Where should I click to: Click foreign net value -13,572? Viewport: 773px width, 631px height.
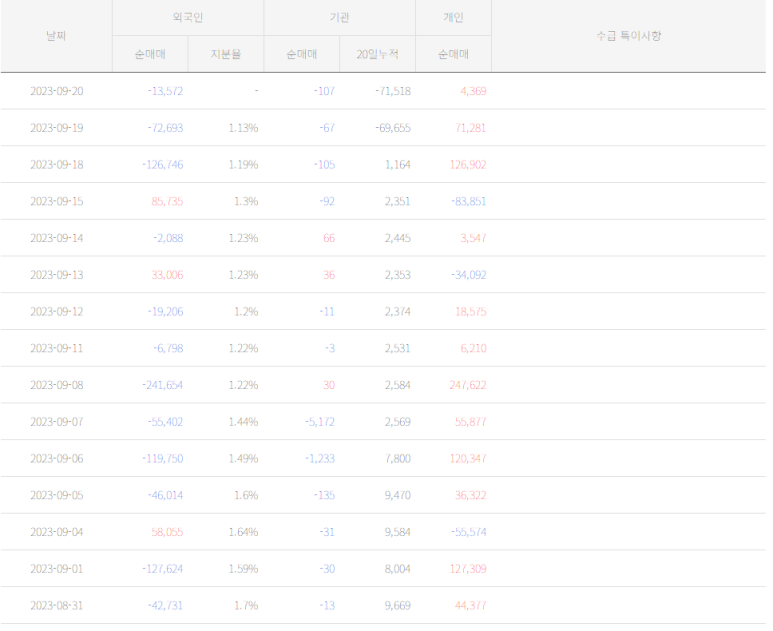coord(165,91)
